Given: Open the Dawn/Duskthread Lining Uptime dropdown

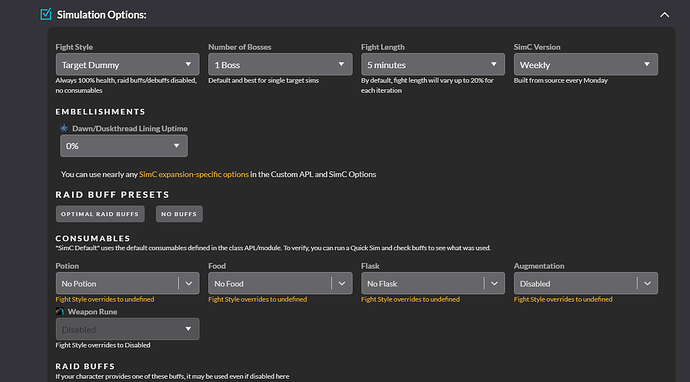Looking at the screenshot, I should coord(124,146).
